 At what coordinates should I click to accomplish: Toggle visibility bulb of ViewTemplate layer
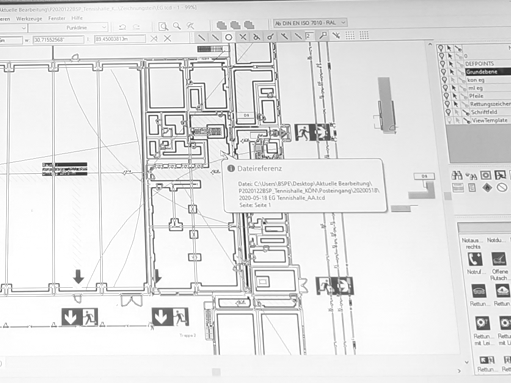pyautogui.click(x=449, y=120)
